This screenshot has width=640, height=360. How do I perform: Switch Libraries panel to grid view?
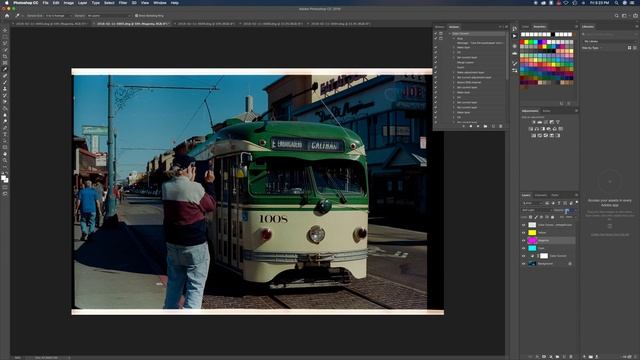pos(629,48)
